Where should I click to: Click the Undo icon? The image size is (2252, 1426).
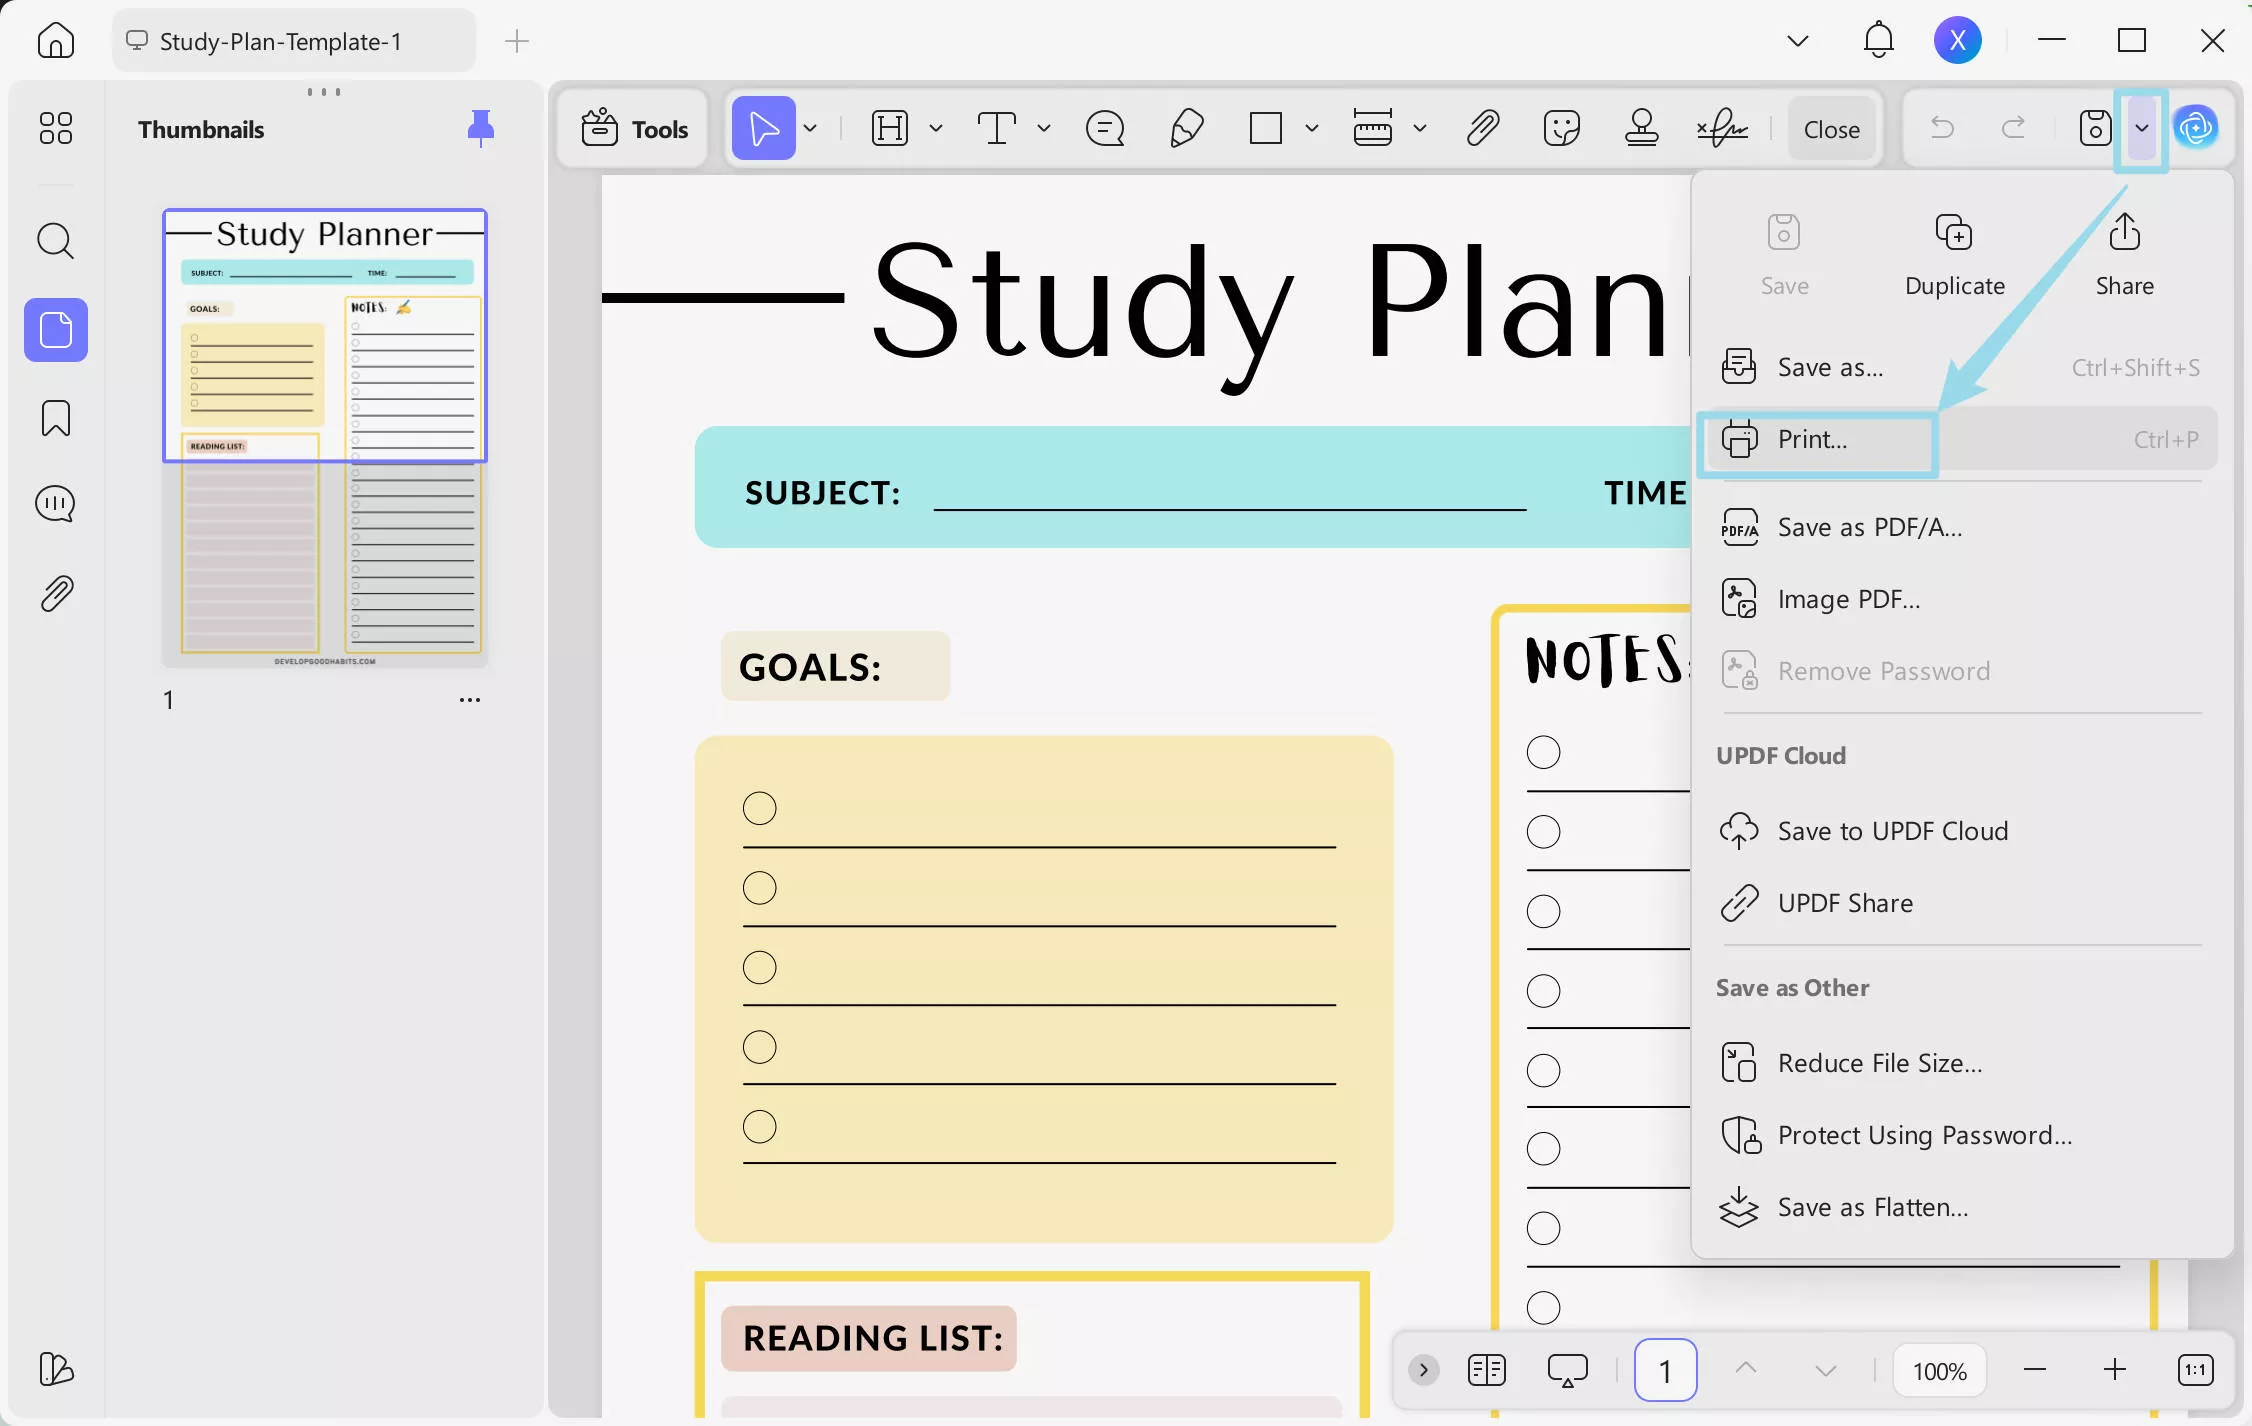point(1944,128)
